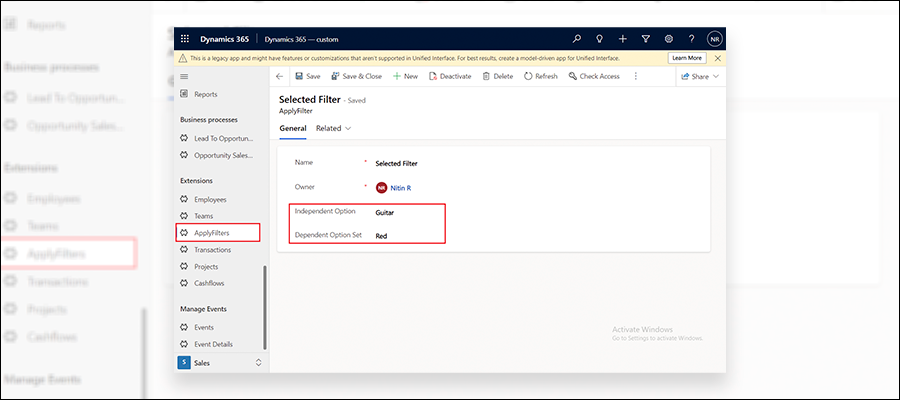Open the app launcher waffle icon
Screen dimensions: 900x400
185,39
